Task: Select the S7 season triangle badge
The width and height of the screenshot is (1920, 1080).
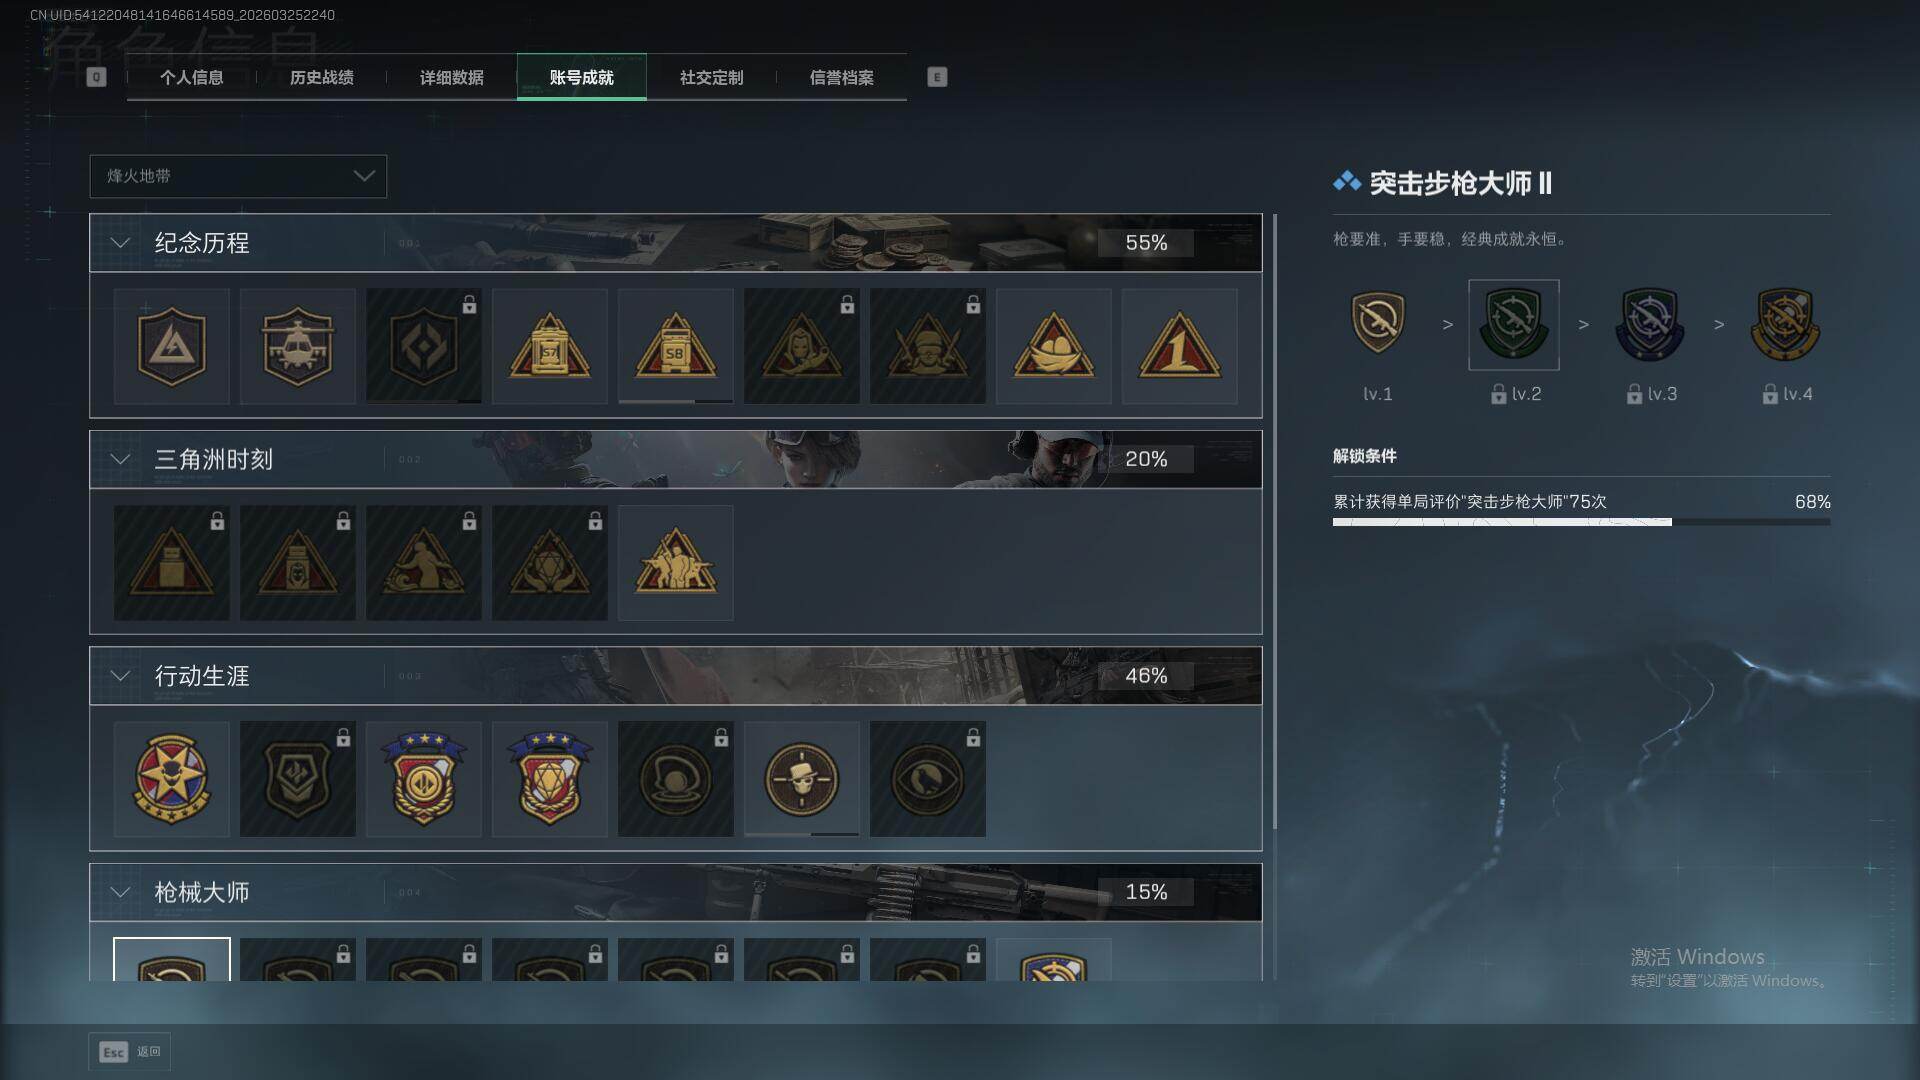Action: [550, 346]
